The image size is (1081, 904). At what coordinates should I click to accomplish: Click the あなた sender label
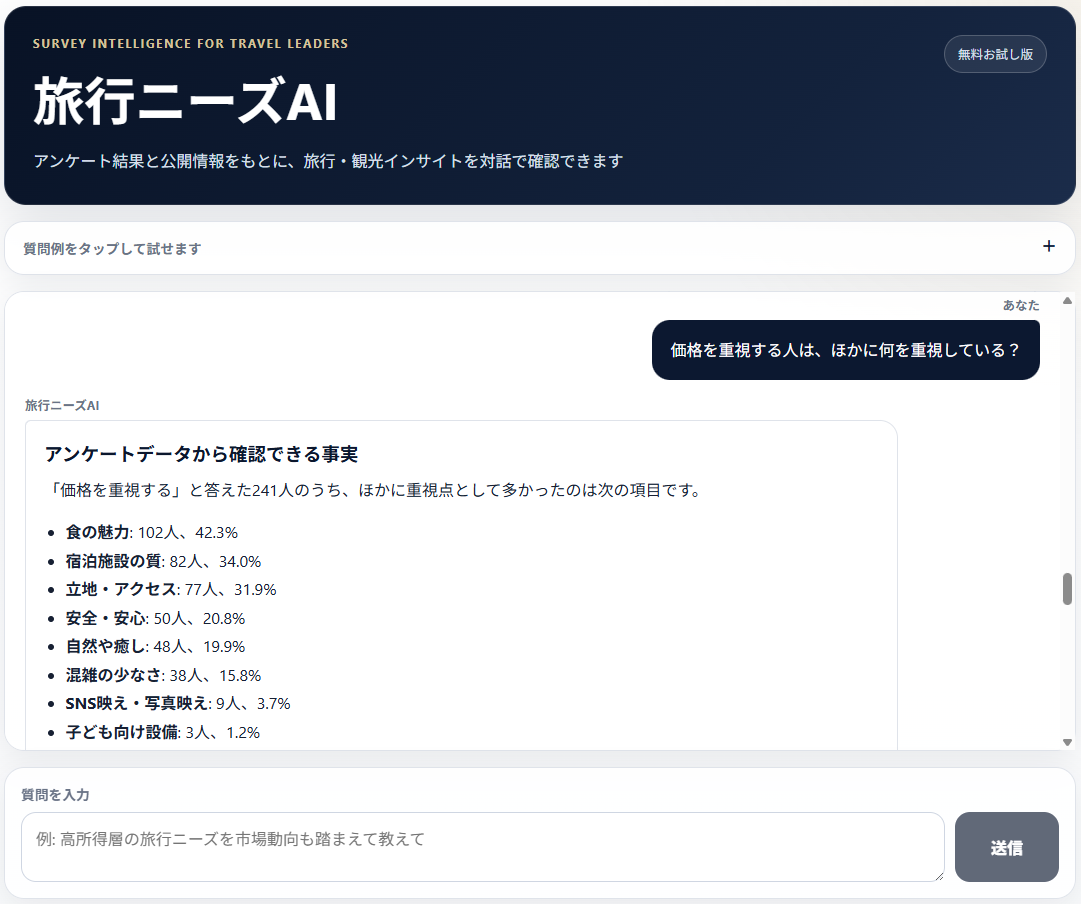click(x=1021, y=305)
